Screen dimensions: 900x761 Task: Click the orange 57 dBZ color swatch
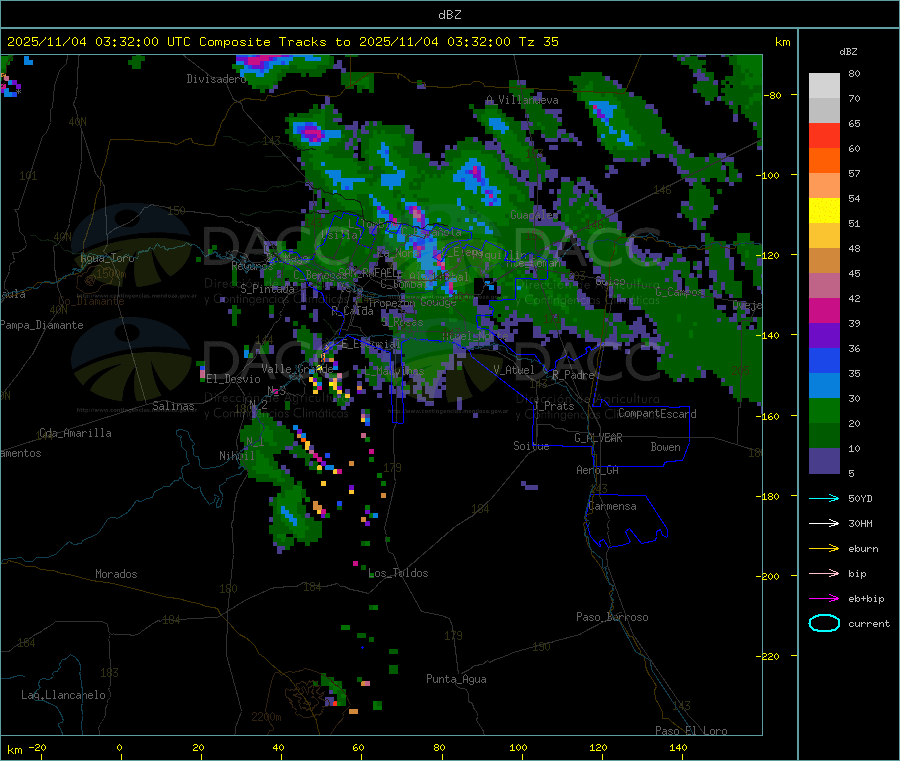click(x=824, y=161)
